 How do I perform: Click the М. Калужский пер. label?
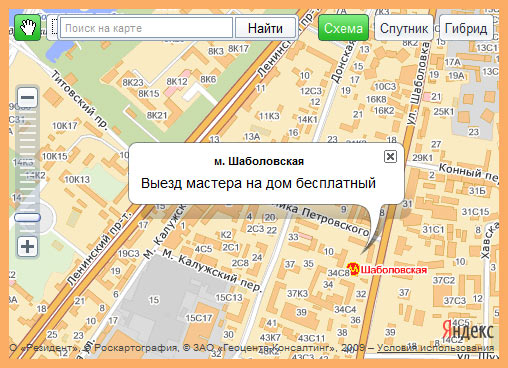212,269
